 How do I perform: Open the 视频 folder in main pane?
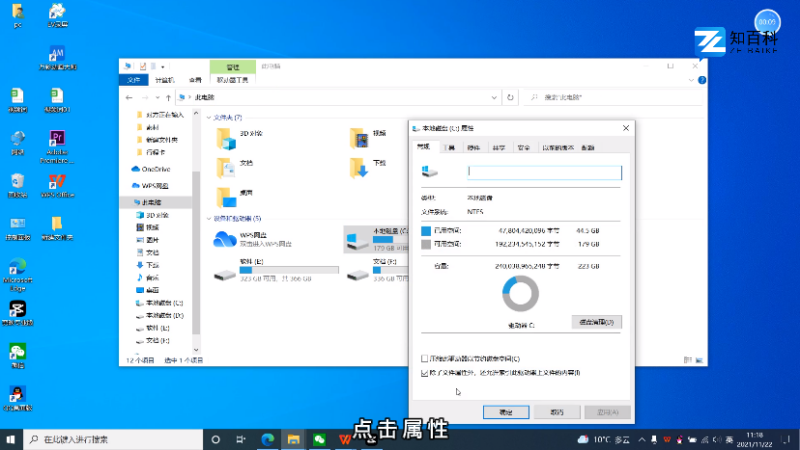click(358, 137)
